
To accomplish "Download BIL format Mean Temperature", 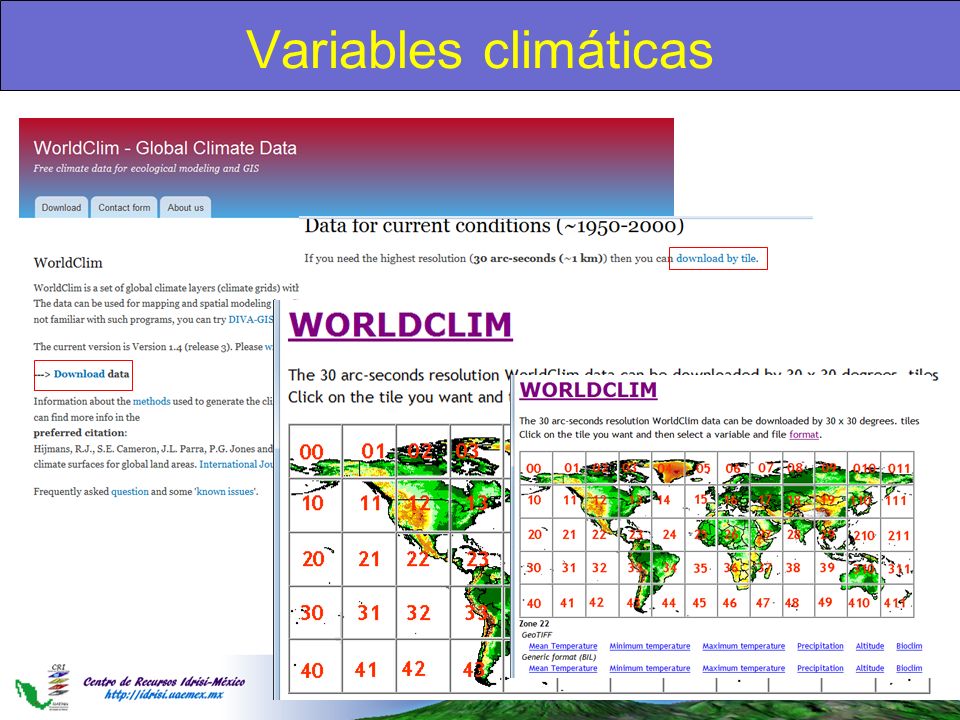I will [x=563, y=668].
